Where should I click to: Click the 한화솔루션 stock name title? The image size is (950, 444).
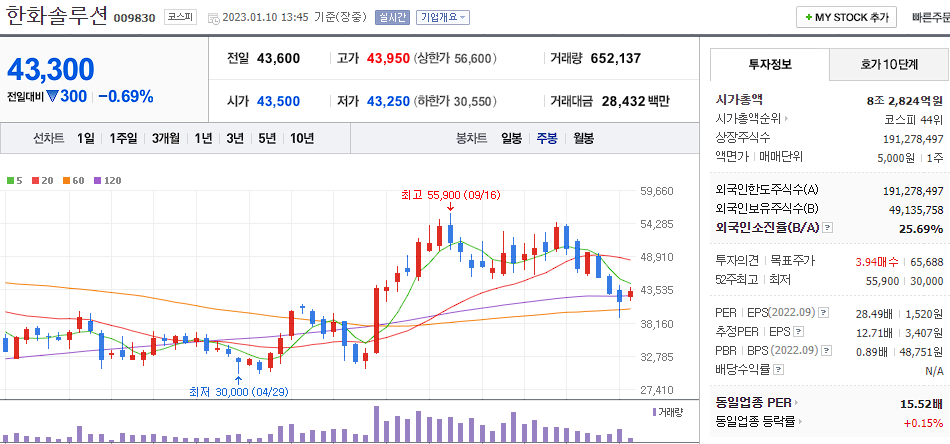coord(56,15)
